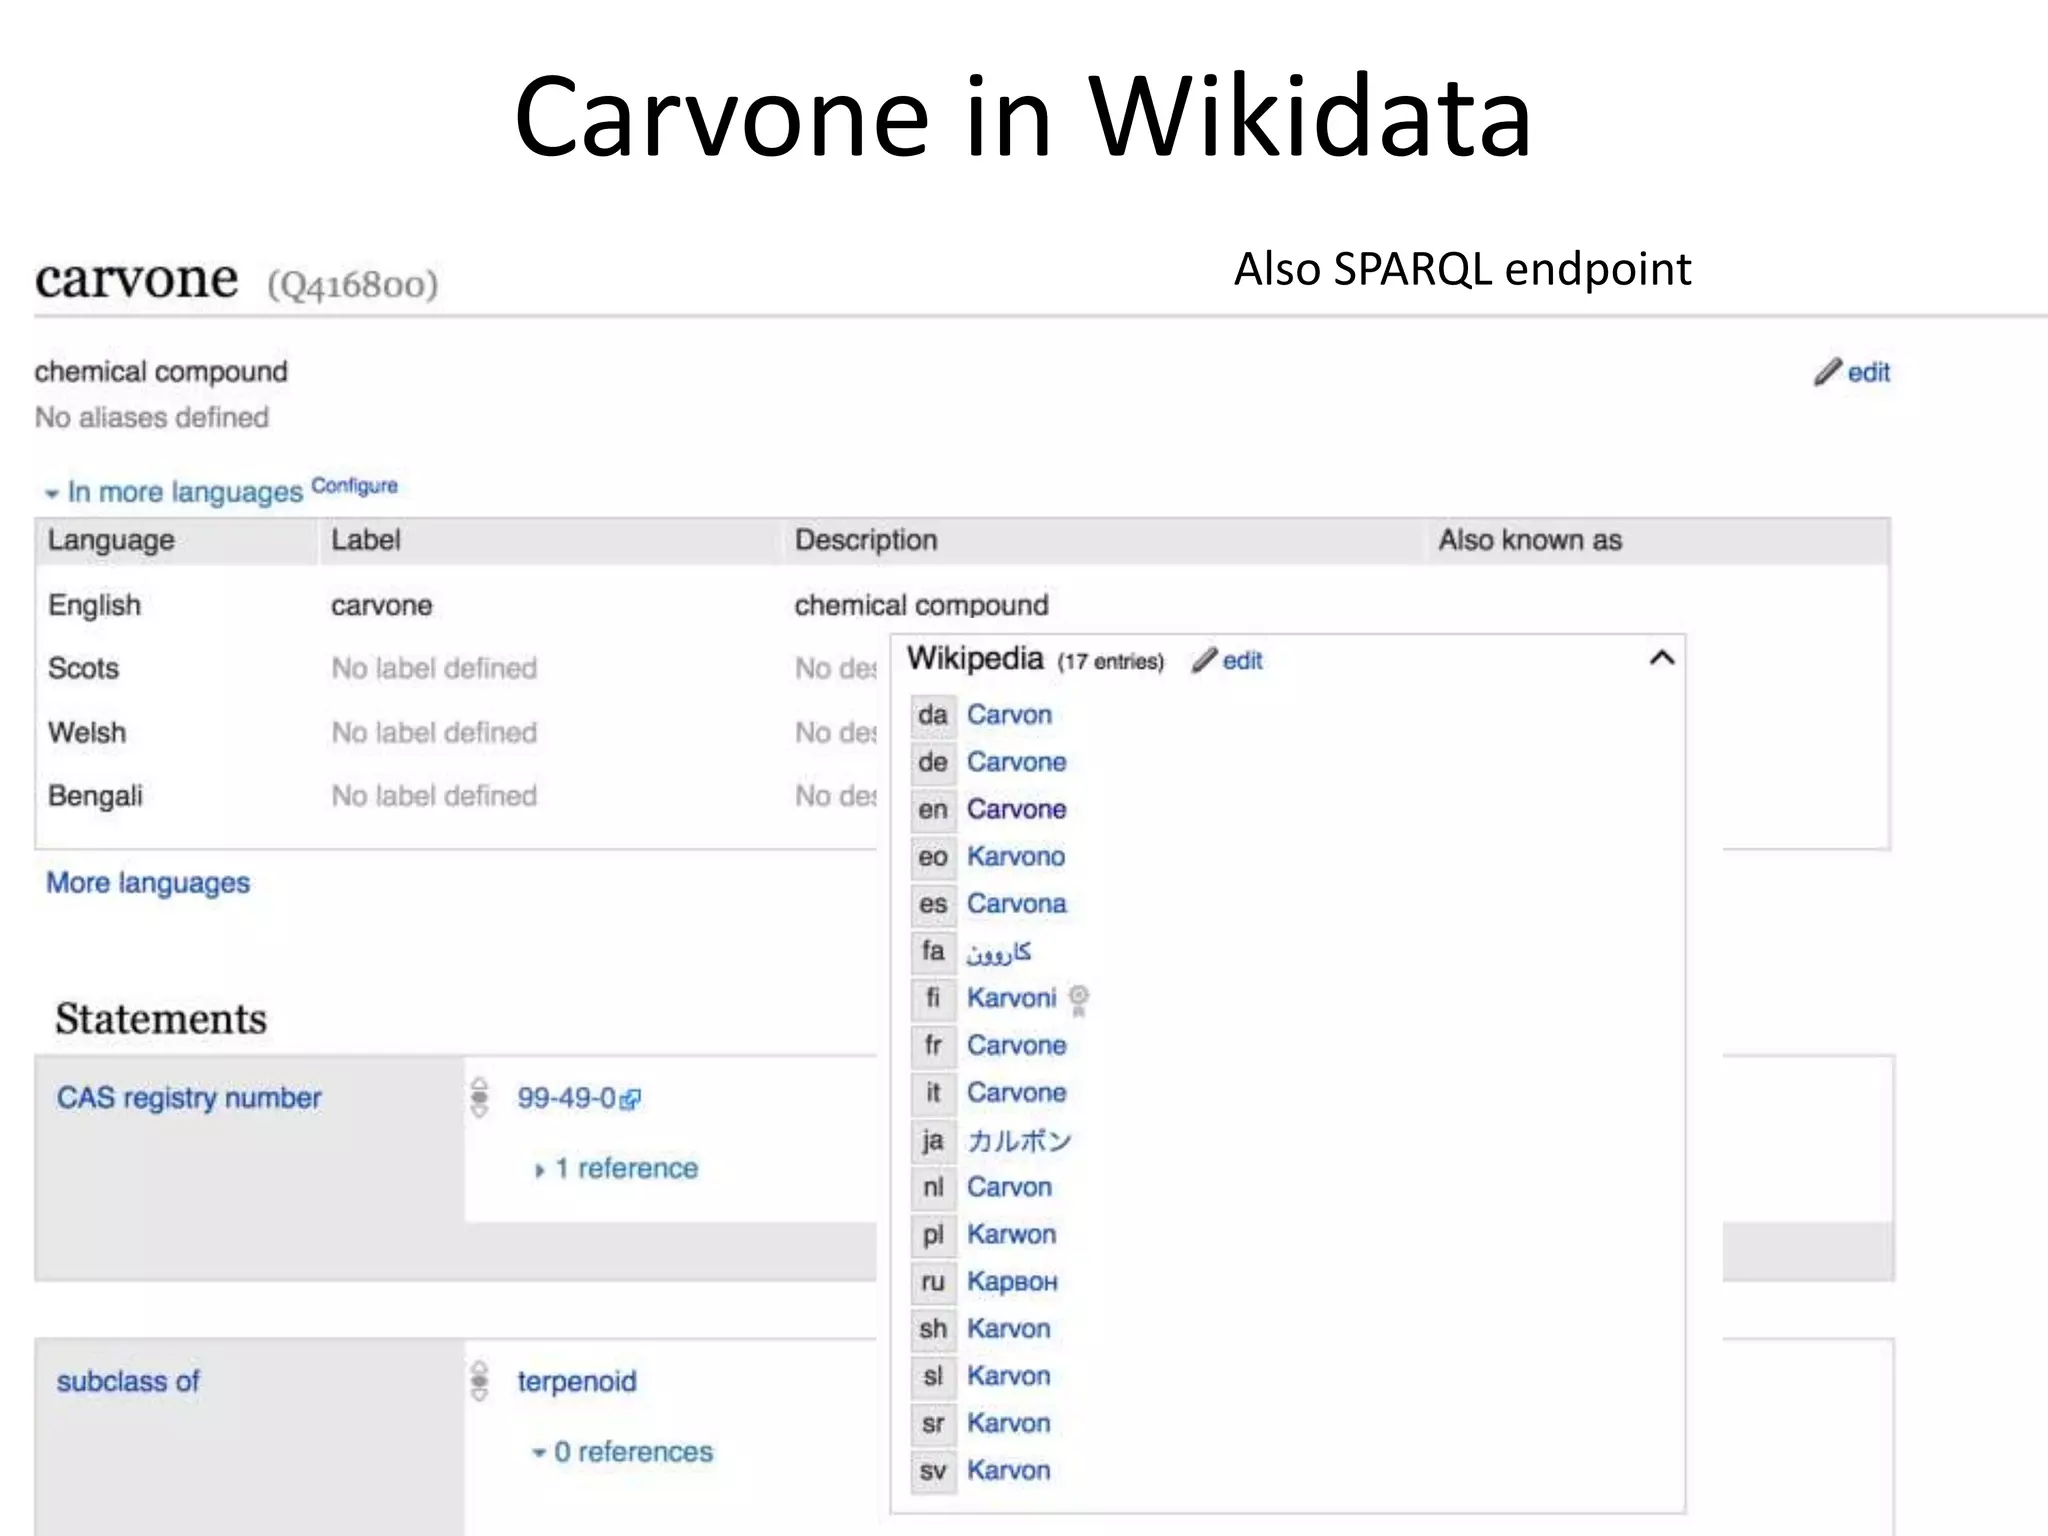Click the Statements section heading
This screenshot has width=2048, height=1536.
pos(161,1019)
